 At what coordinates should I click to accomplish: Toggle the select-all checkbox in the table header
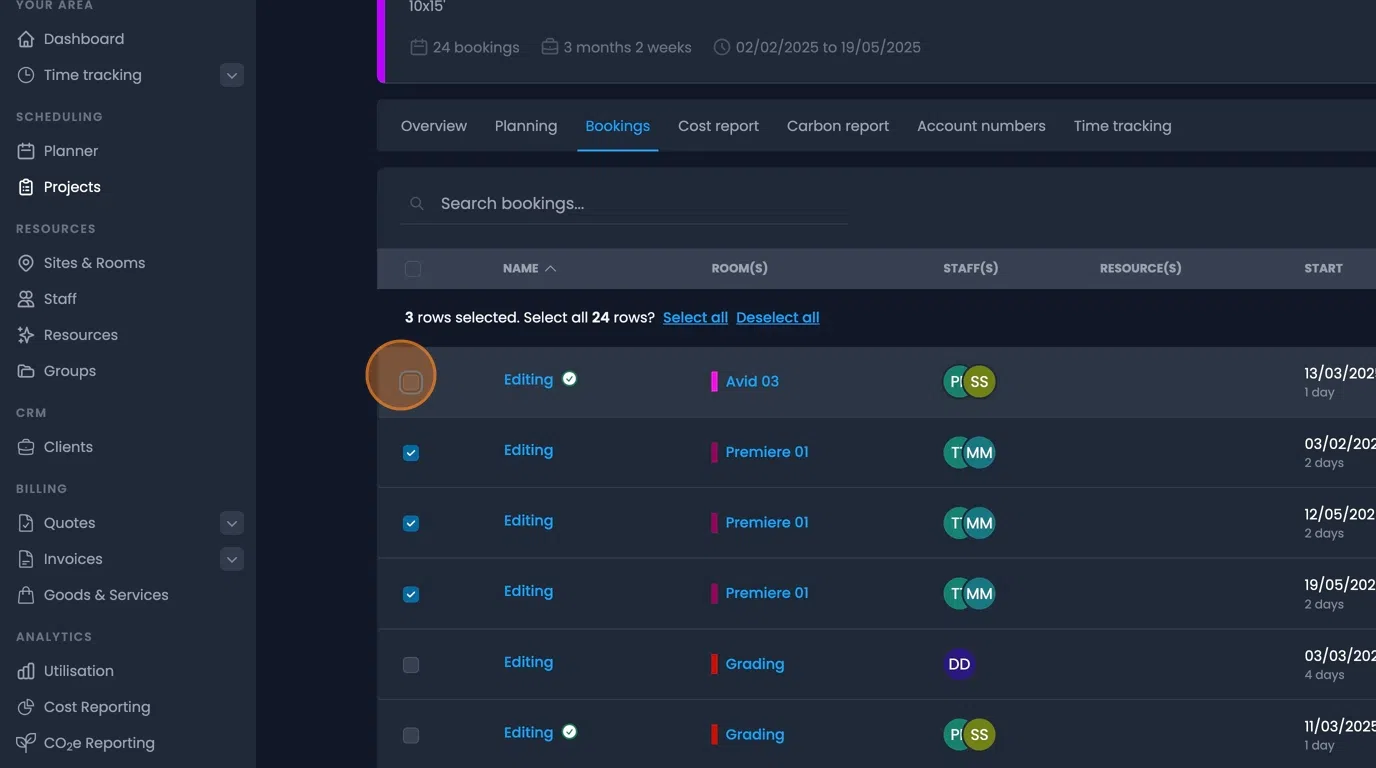[x=414, y=268]
